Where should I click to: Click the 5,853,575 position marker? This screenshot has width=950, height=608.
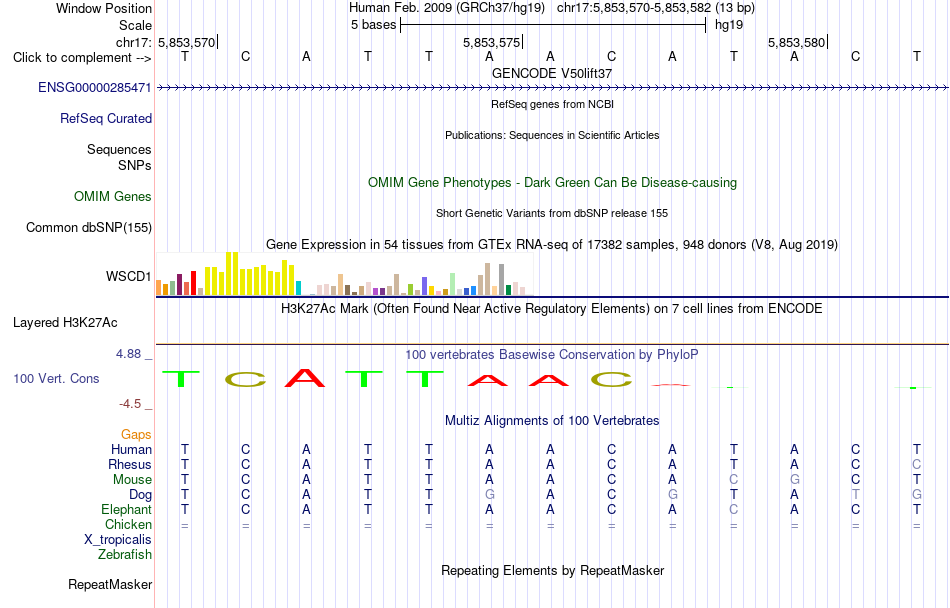[x=491, y=42]
